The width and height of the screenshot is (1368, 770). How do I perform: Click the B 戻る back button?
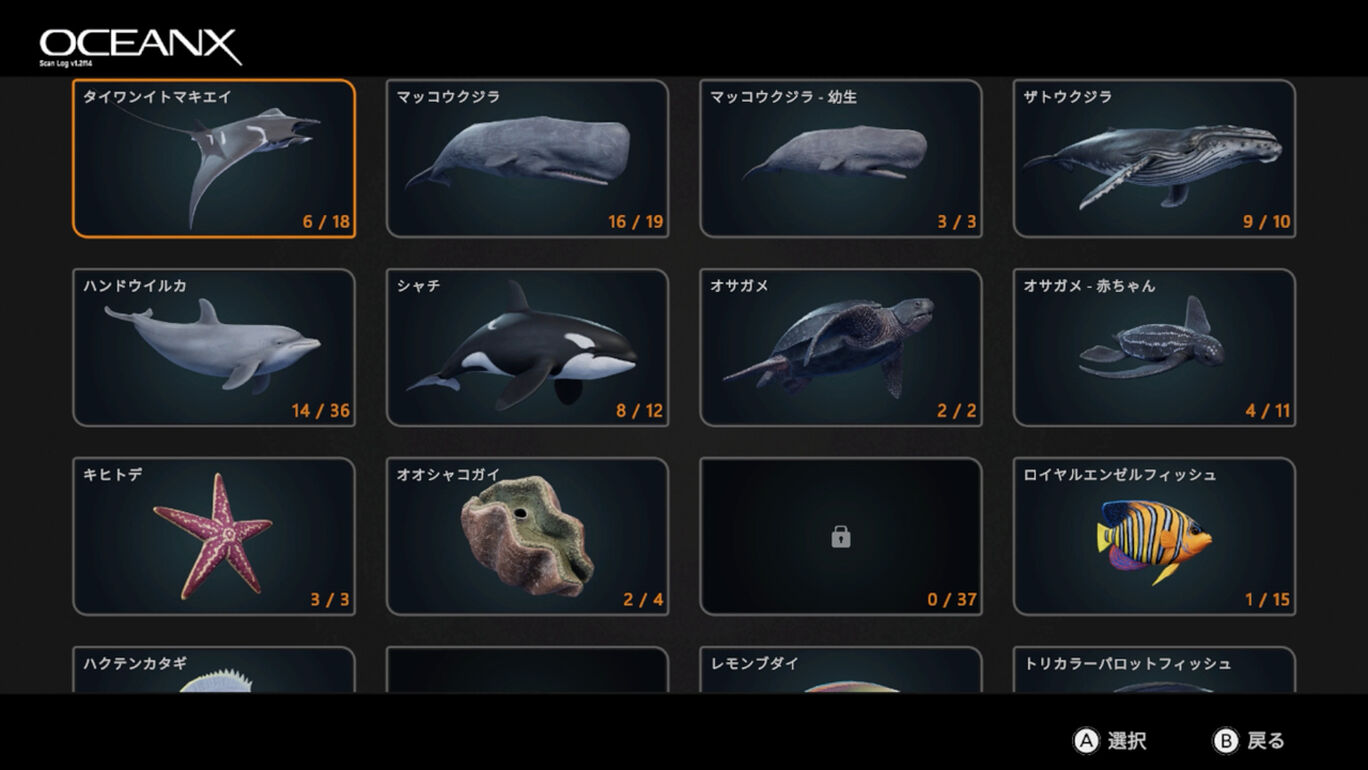[1249, 741]
